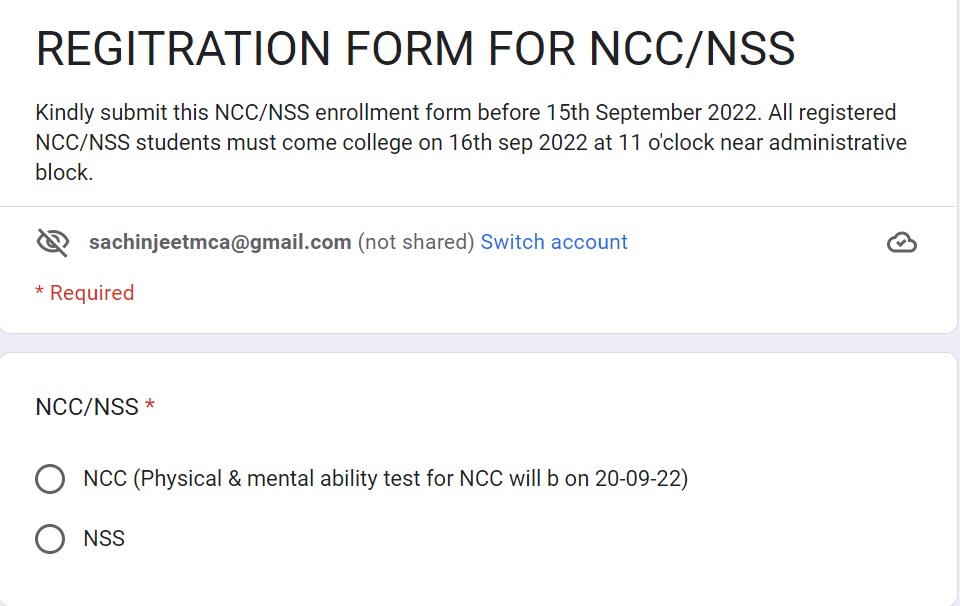Viewport: 960px width, 606px height.
Task: Click the word administrative in the description
Action: (838, 143)
